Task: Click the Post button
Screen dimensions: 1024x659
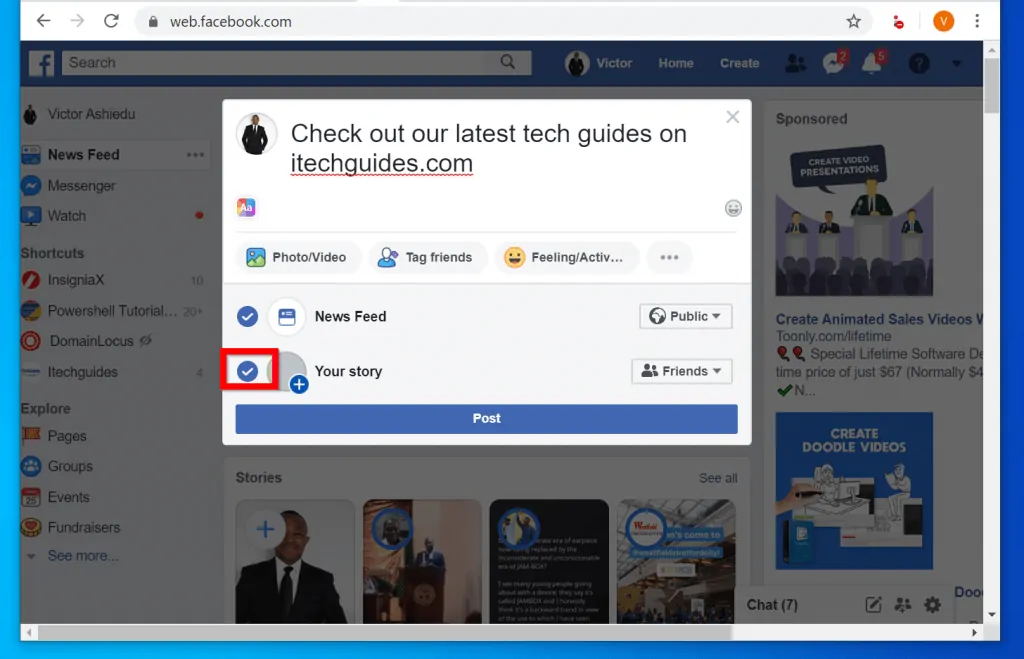Action: point(486,418)
